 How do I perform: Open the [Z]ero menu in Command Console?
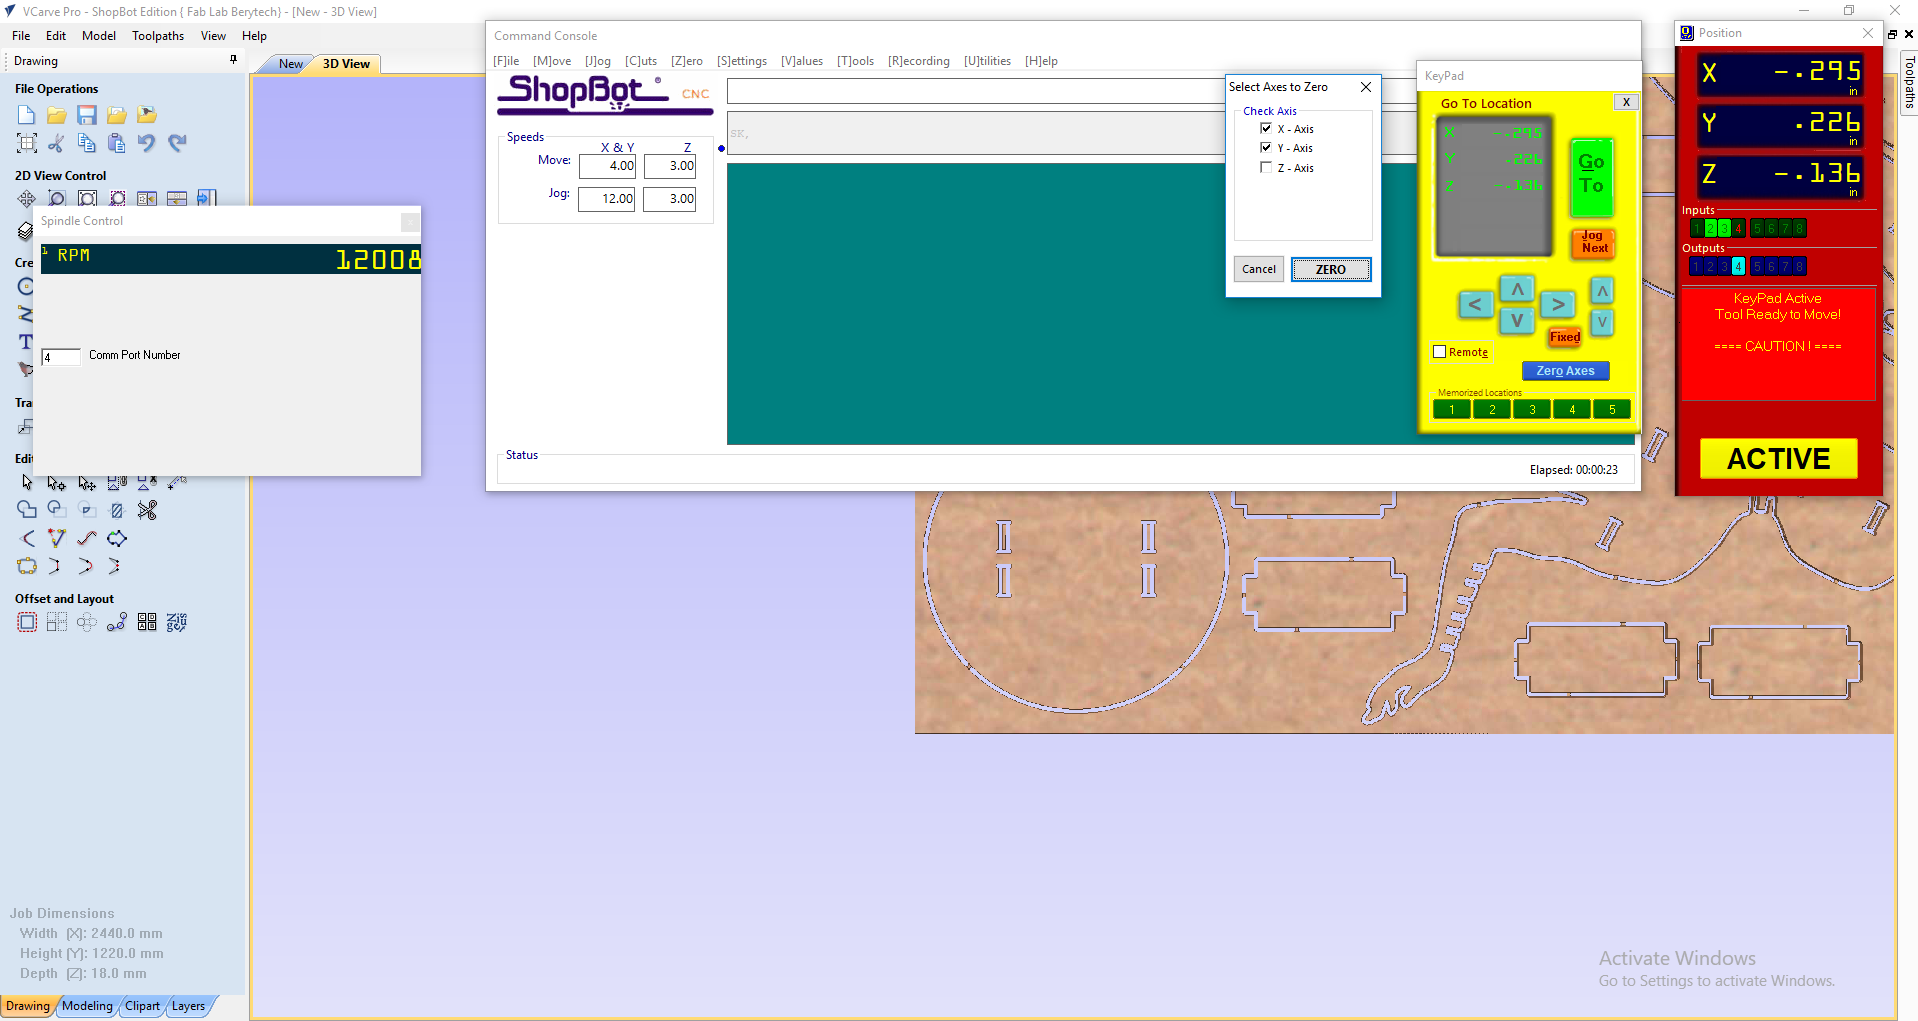(687, 61)
